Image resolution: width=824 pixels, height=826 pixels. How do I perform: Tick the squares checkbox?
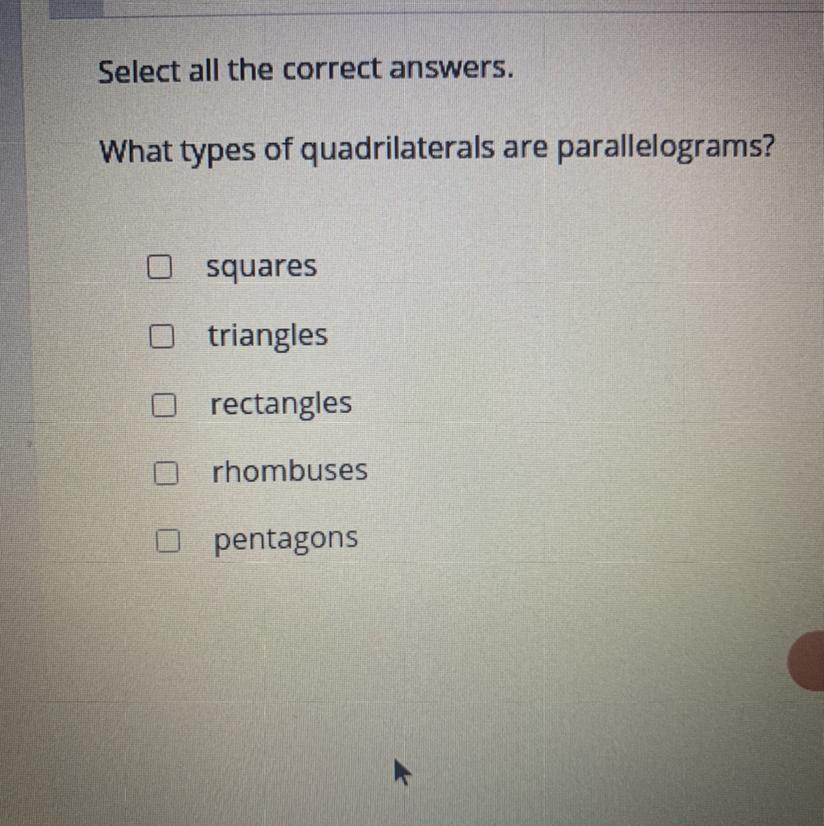coord(159,267)
